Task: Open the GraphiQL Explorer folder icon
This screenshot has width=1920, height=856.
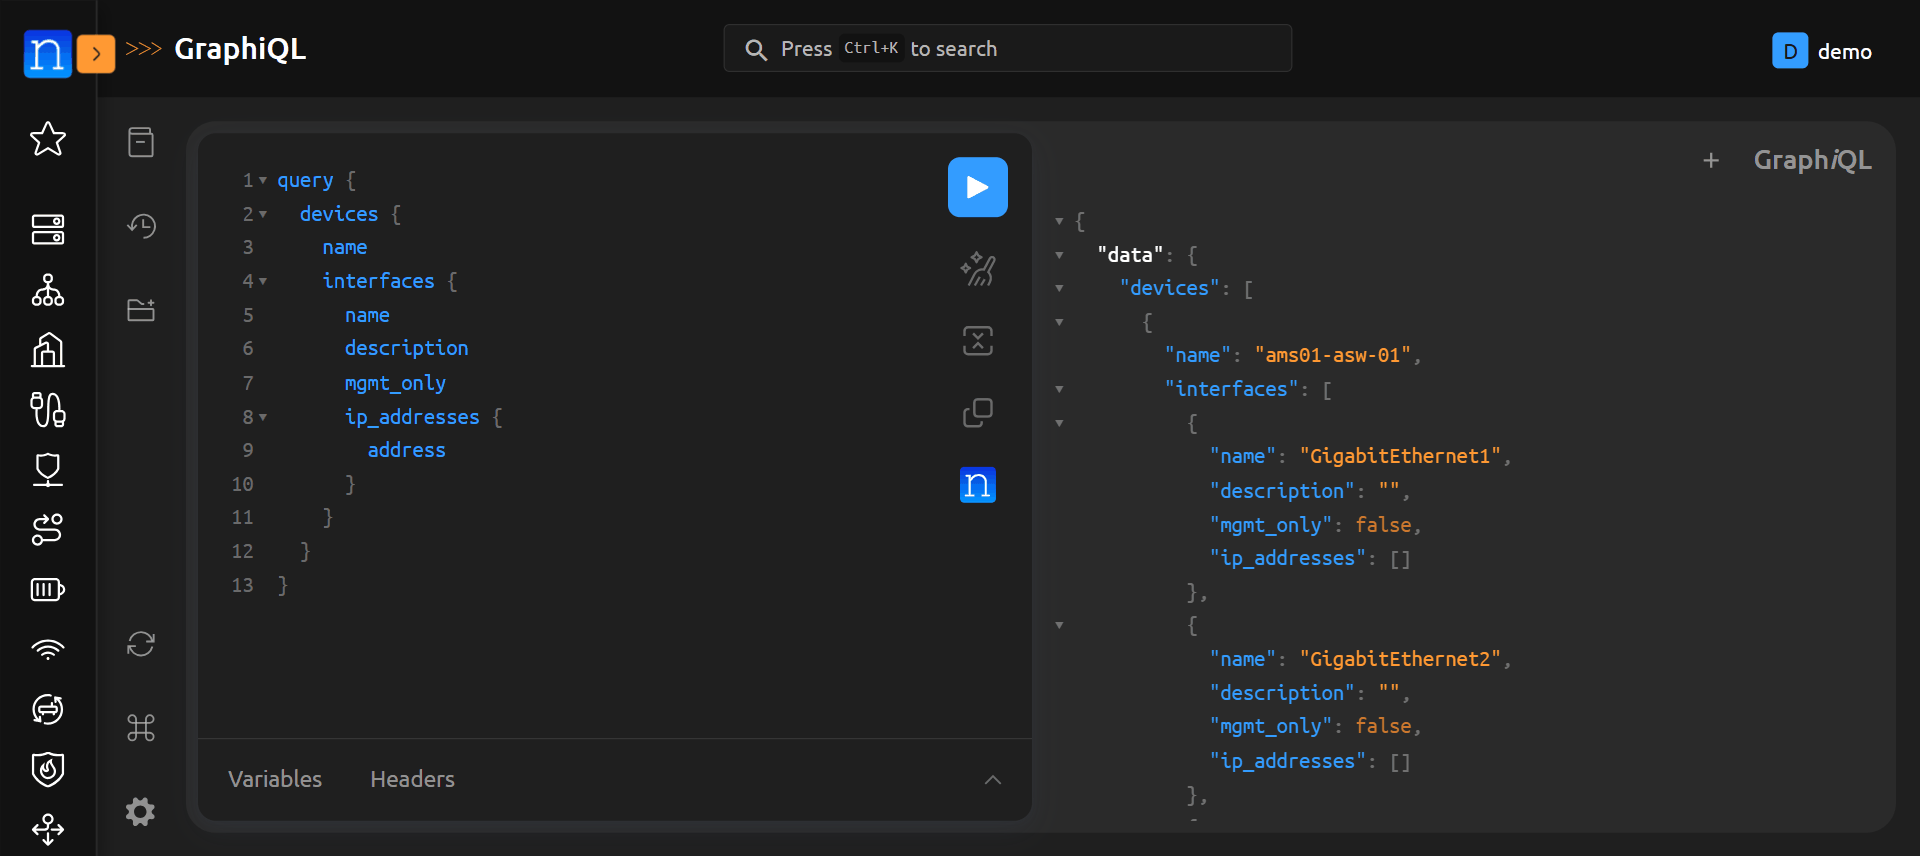Action: 141,310
